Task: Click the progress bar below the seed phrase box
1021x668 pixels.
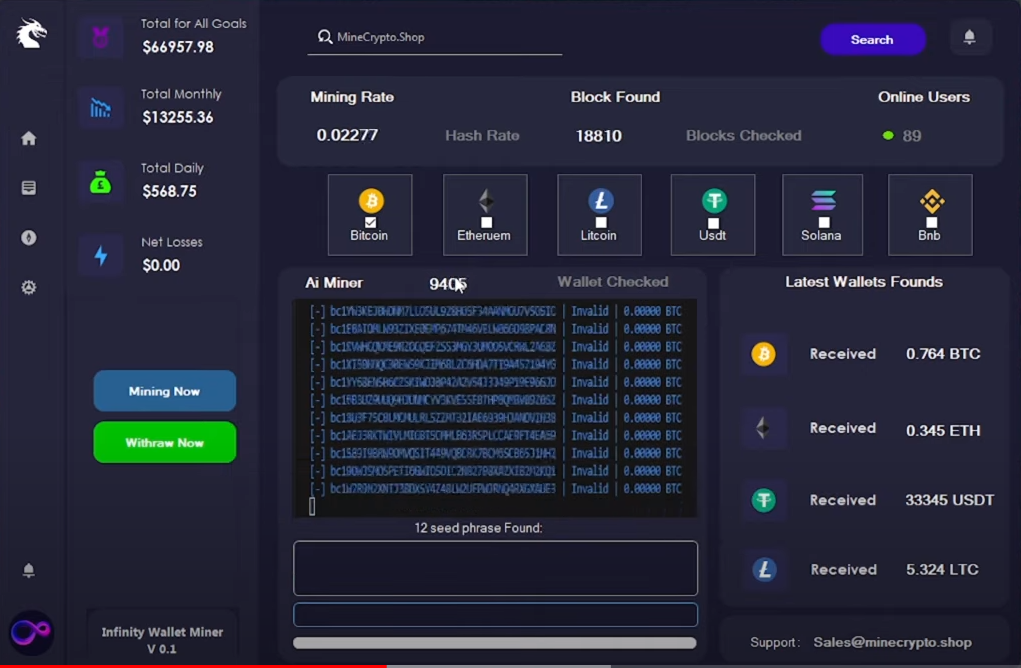Action: coord(495,643)
